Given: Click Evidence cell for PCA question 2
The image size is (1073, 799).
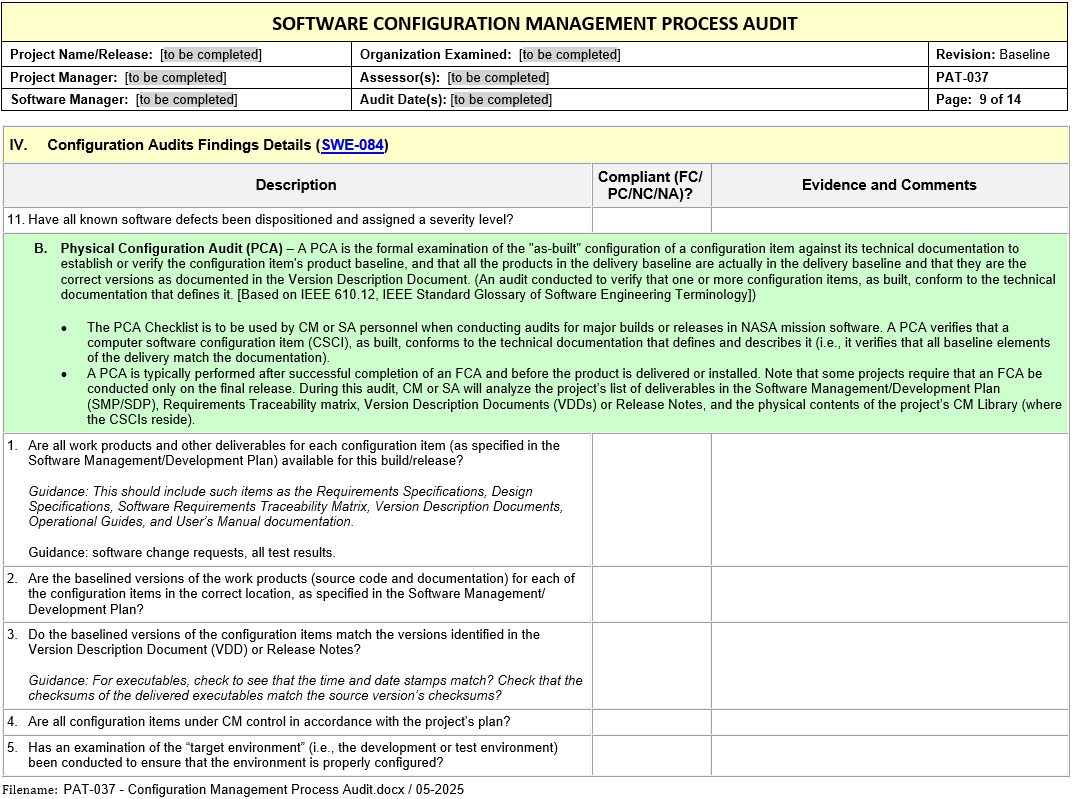Looking at the screenshot, I should pos(889,594).
